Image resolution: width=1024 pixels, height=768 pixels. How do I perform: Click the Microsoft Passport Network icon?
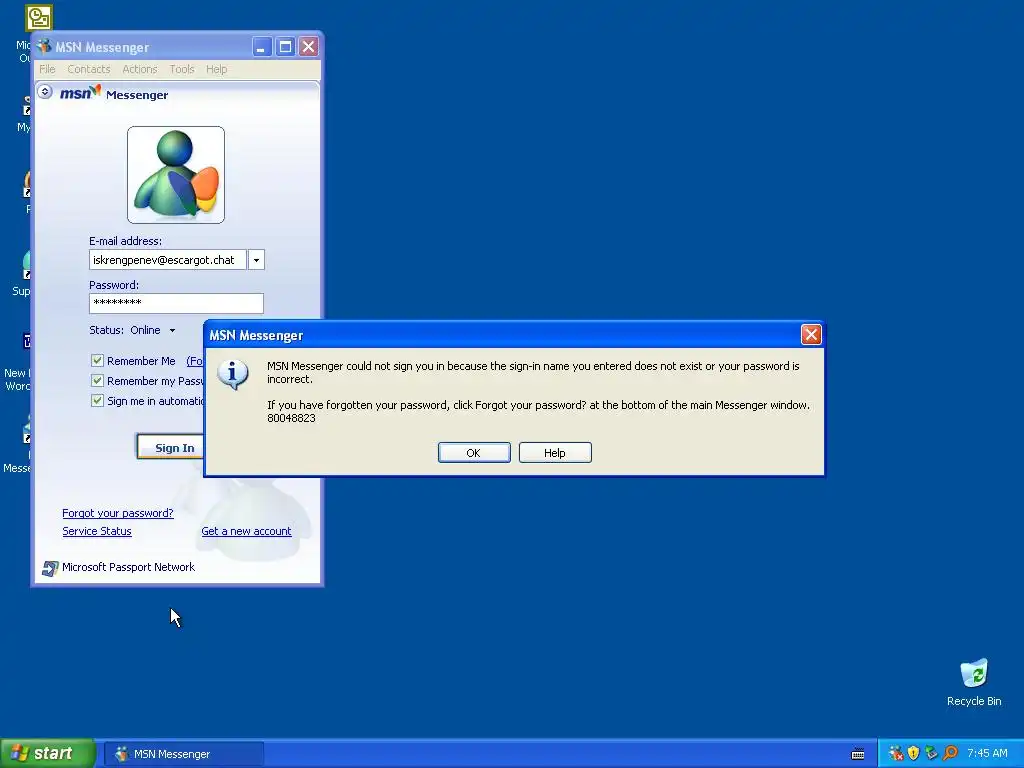point(50,568)
